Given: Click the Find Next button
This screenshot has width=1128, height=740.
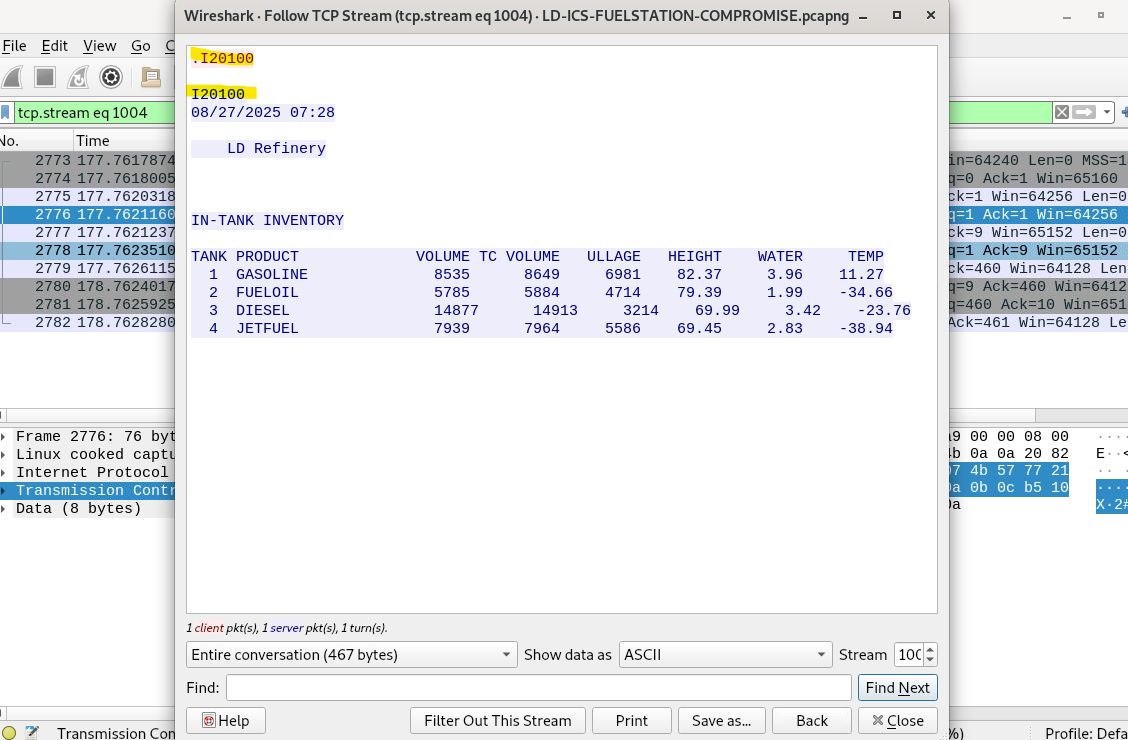Looking at the screenshot, I should (x=897, y=687).
